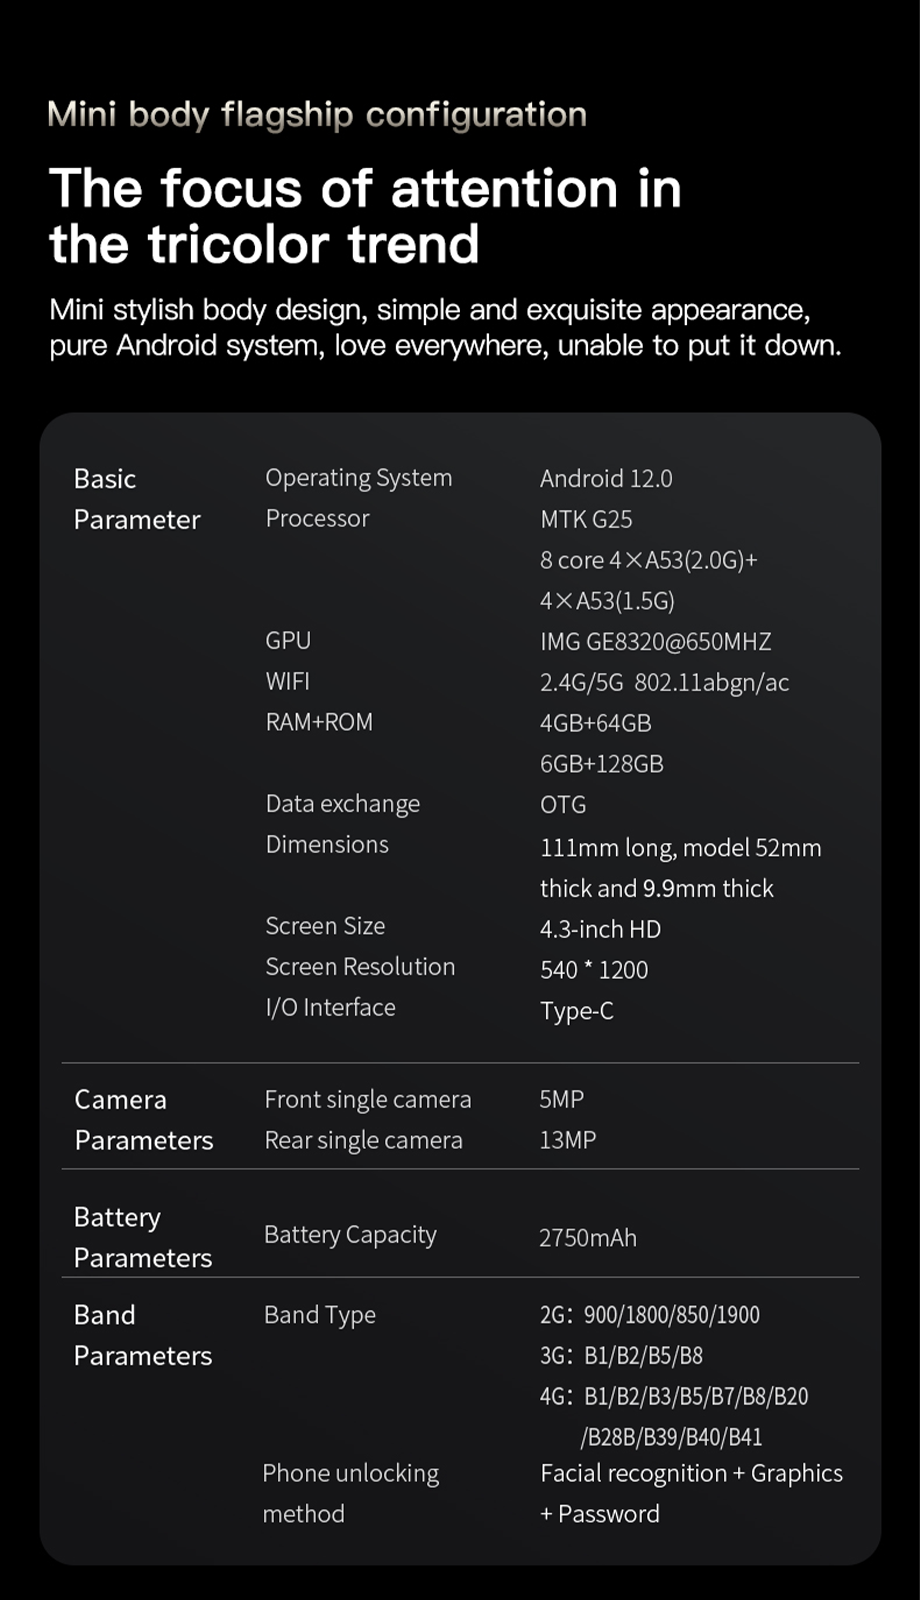Click the 'Operating System' spec label
This screenshot has width=920, height=1600.
(x=358, y=478)
